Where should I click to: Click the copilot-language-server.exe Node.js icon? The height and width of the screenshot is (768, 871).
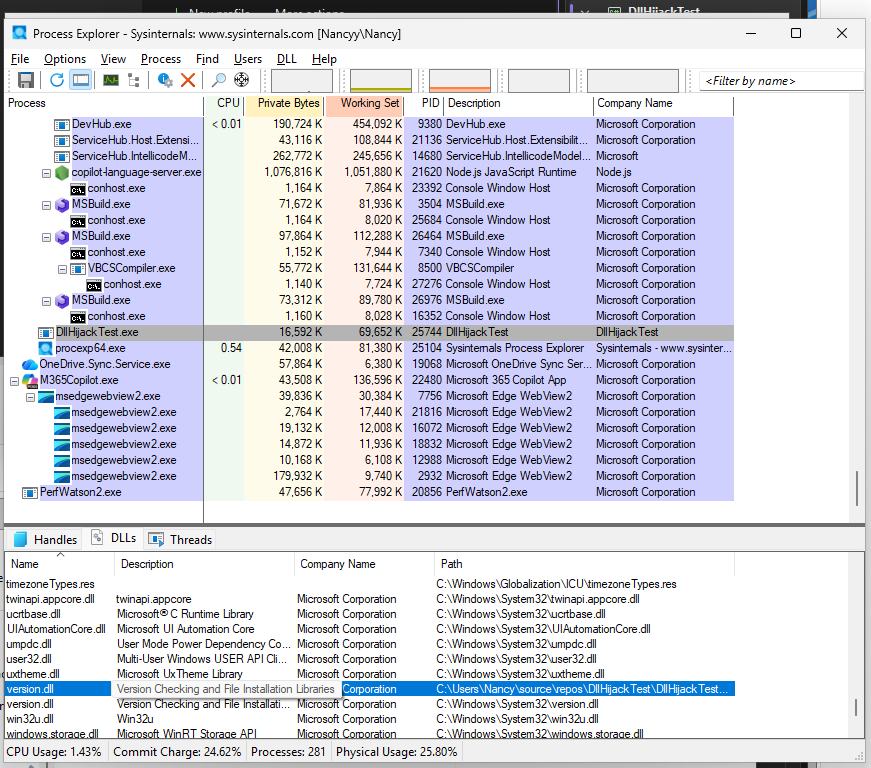tap(62, 173)
